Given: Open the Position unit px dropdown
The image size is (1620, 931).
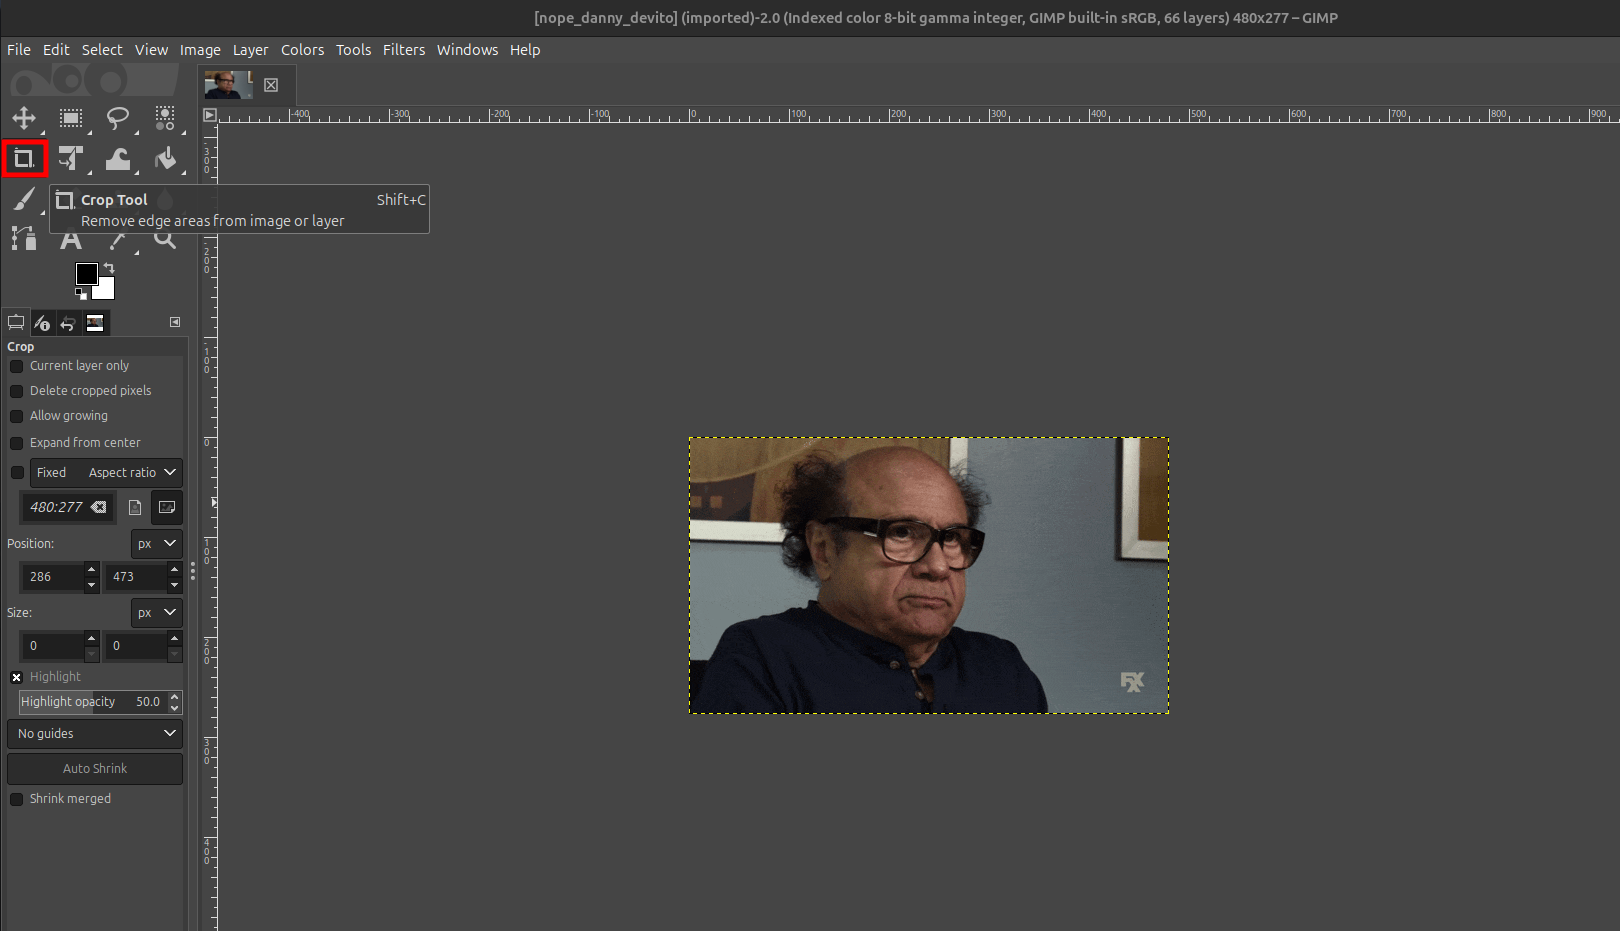Looking at the screenshot, I should (157, 544).
